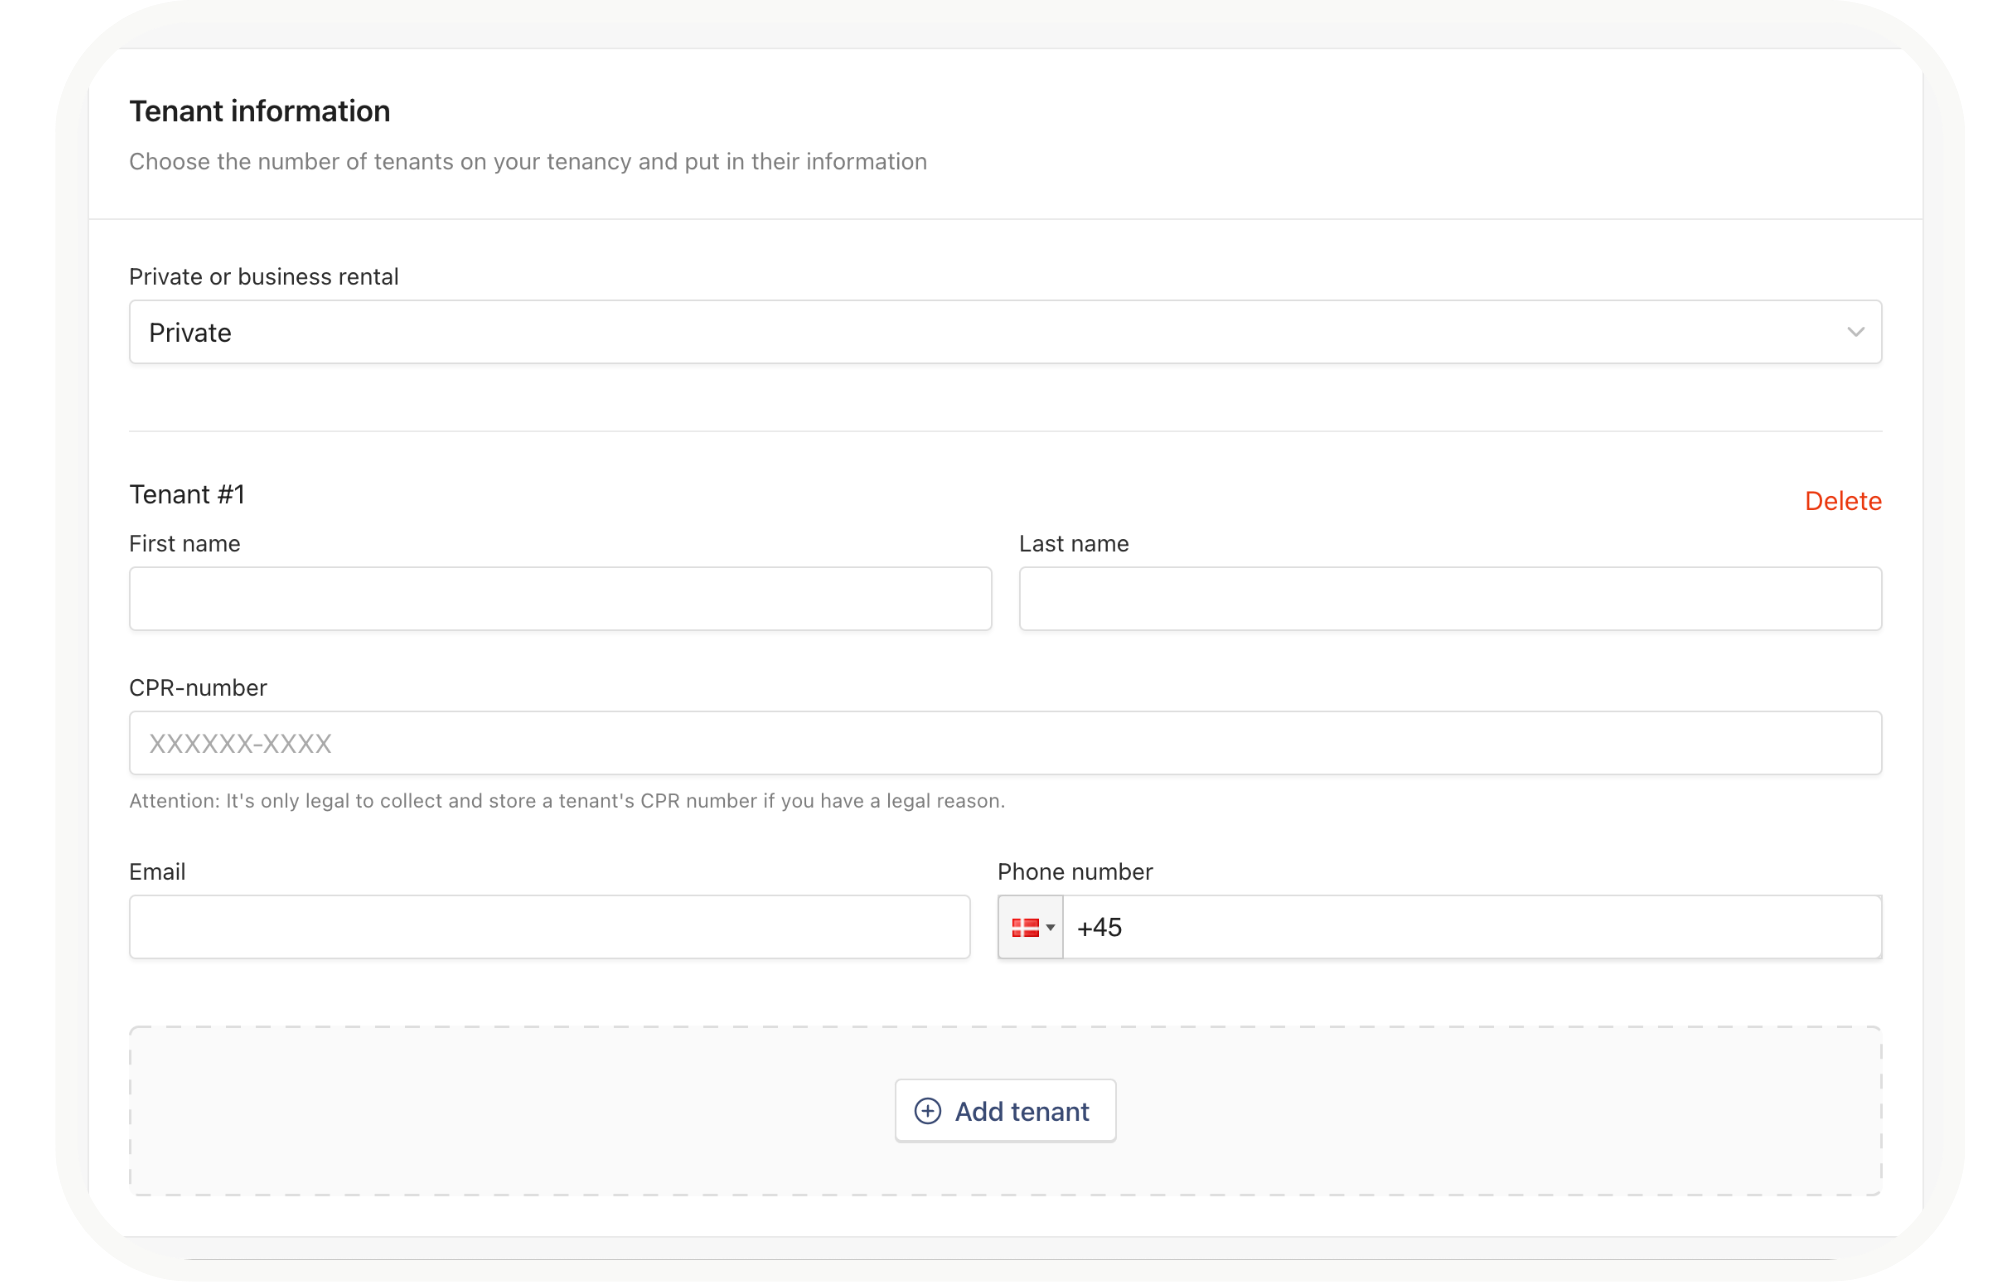Click the Last name label
The height and width of the screenshot is (1282, 2000).
point(1073,544)
